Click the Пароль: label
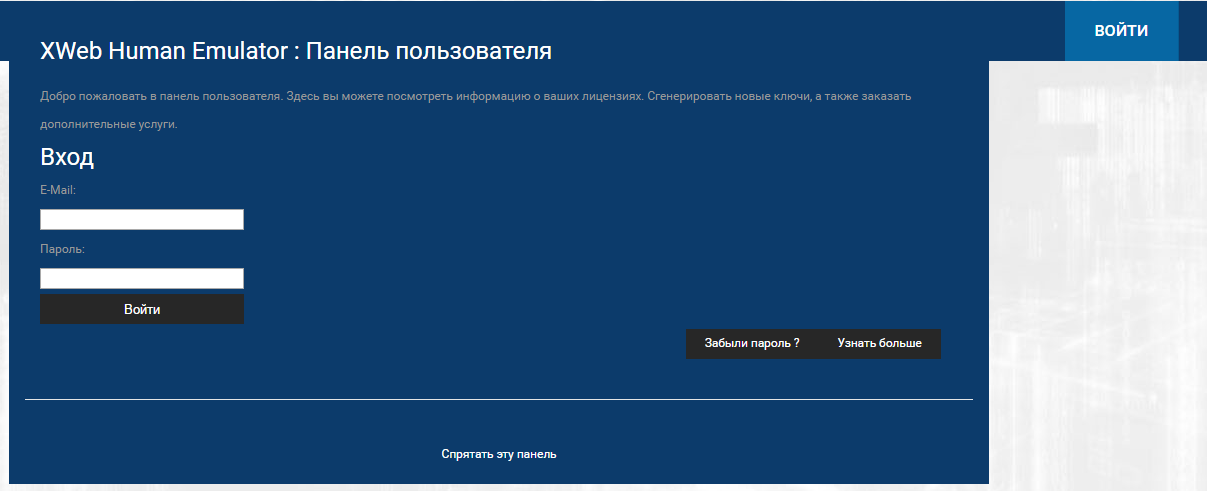Viewport: 1207px width, 491px height. point(62,249)
